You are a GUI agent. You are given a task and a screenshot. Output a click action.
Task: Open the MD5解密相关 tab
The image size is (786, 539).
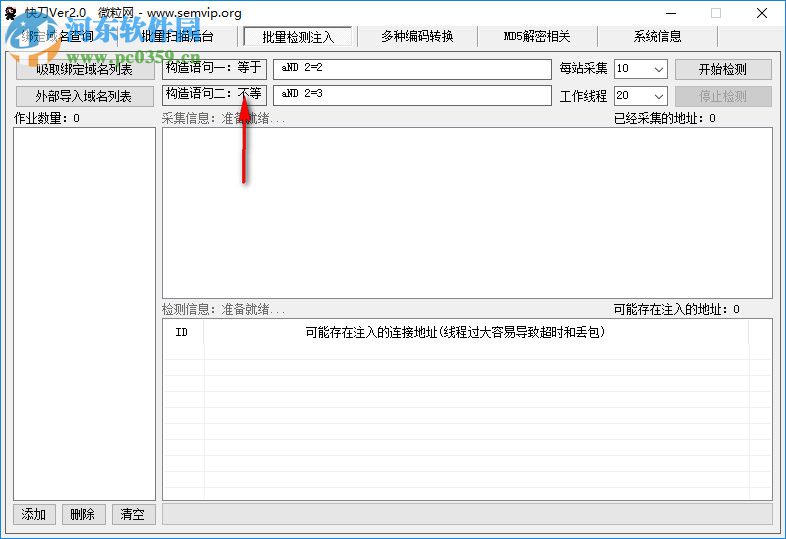point(537,37)
